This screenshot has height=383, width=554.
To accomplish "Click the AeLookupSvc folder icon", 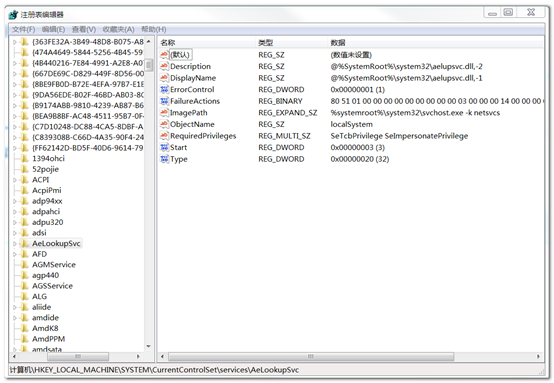I will (24, 243).
